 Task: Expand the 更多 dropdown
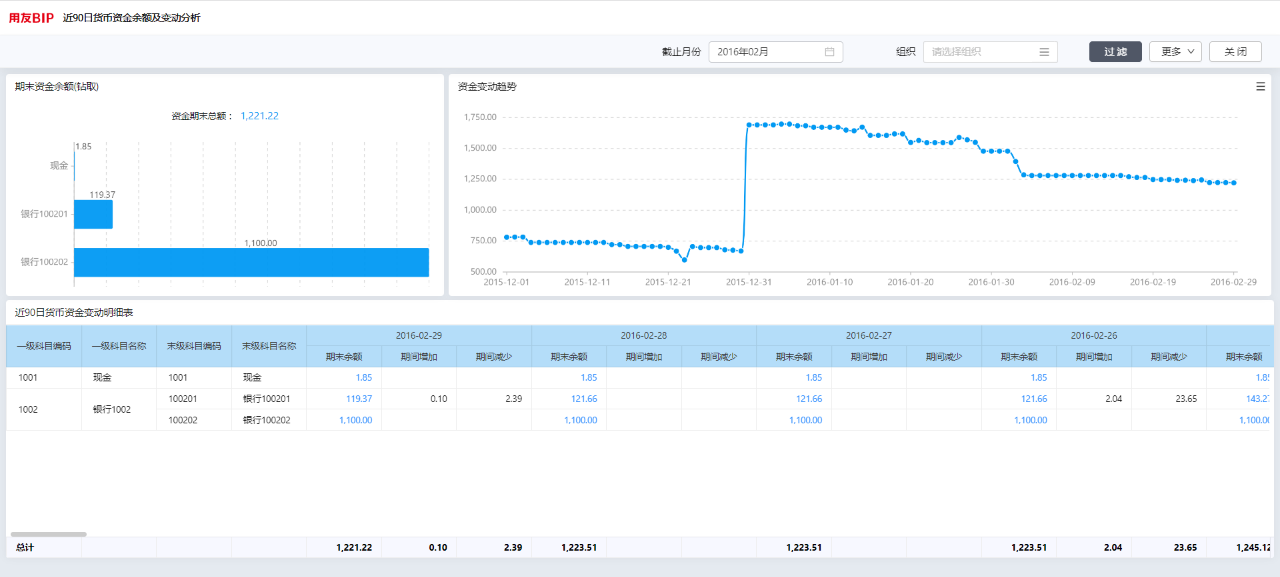click(1175, 52)
